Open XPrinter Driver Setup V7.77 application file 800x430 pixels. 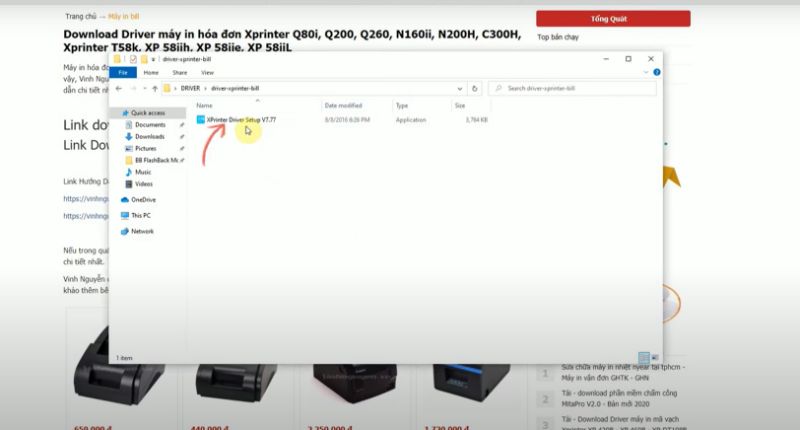[x=240, y=119]
